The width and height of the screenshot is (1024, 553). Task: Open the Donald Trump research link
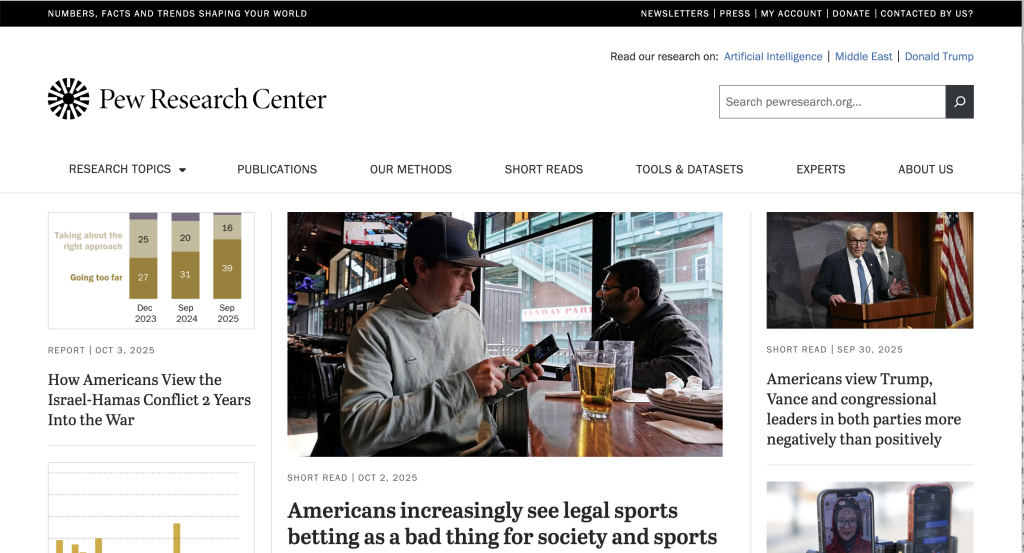point(939,56)
